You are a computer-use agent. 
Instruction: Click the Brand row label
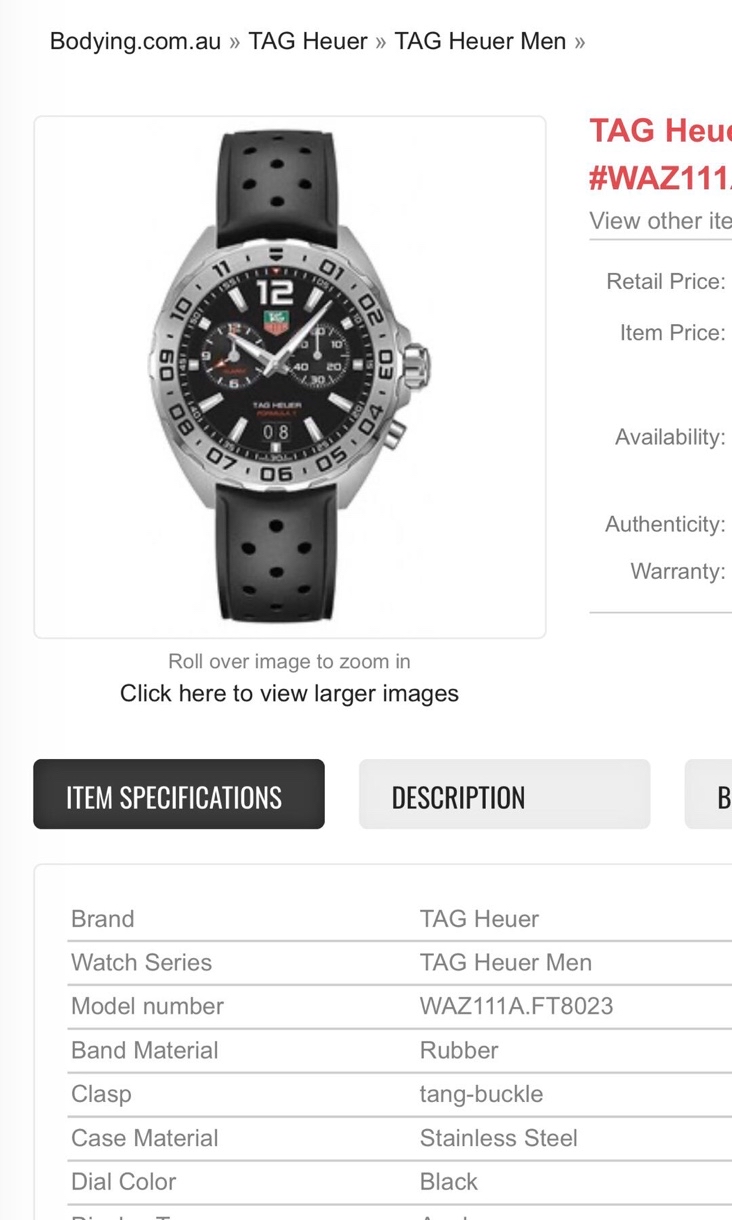(103, 919)
